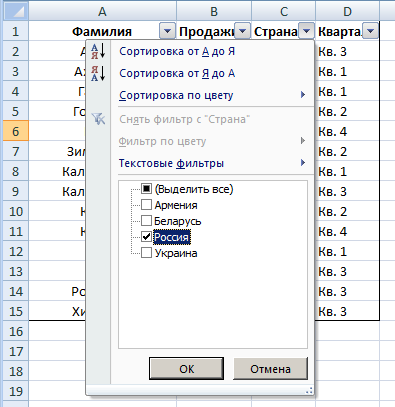This screenshot has height=407, width=395.
Task: Click the Кв. 2 cell in row 10
Action: click(x=347, y=211)
